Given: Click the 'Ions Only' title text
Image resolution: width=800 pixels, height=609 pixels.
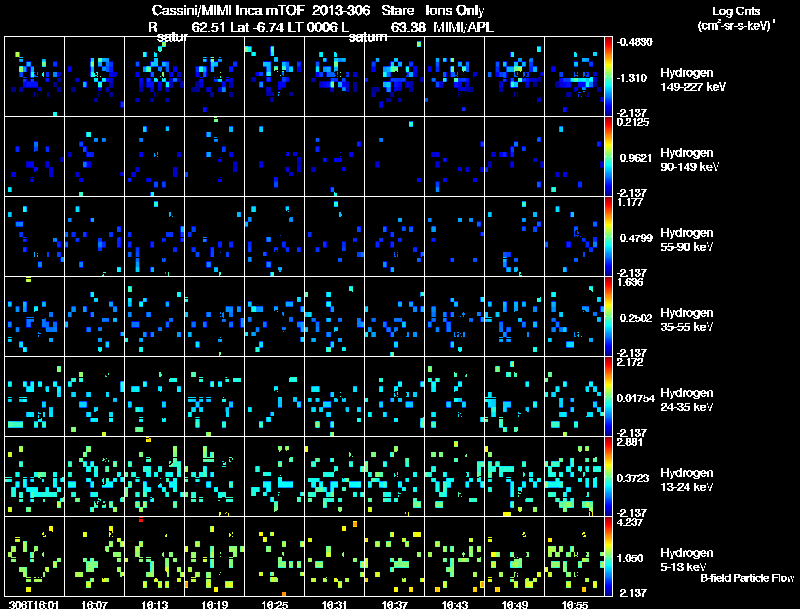Looking at the screenshot, I should (x=454, y=11).
